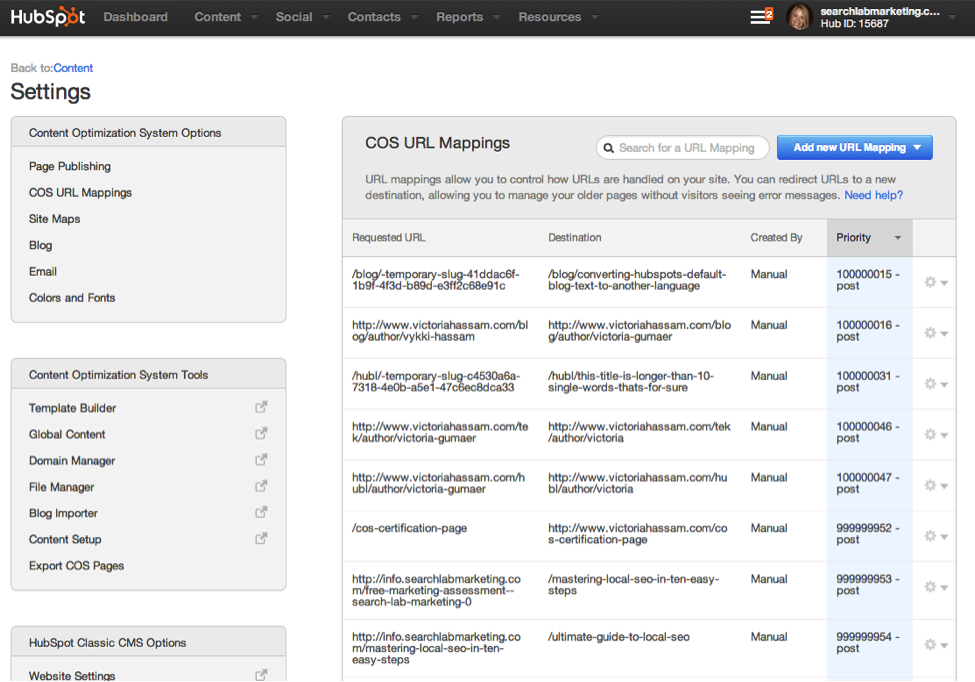The width and height of the screenshot is (975, 682).
Task: Open Domain Manager external link icon
Action: [261, 460]
